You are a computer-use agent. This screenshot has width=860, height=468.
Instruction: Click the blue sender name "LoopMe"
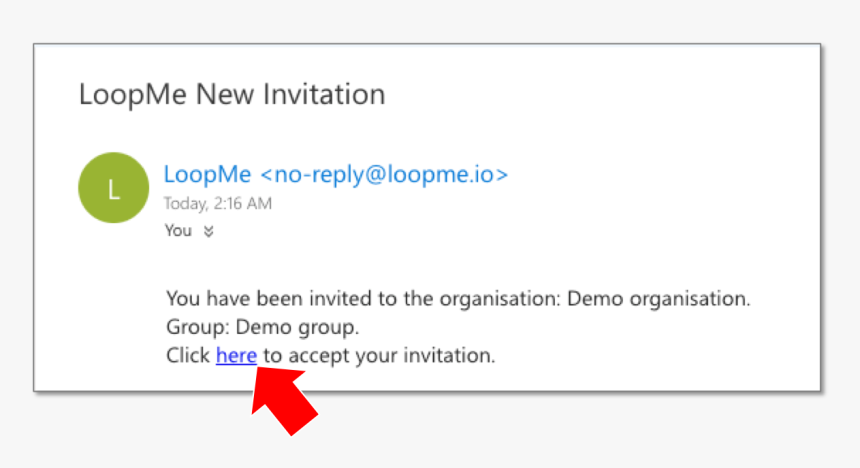[207, 174]
